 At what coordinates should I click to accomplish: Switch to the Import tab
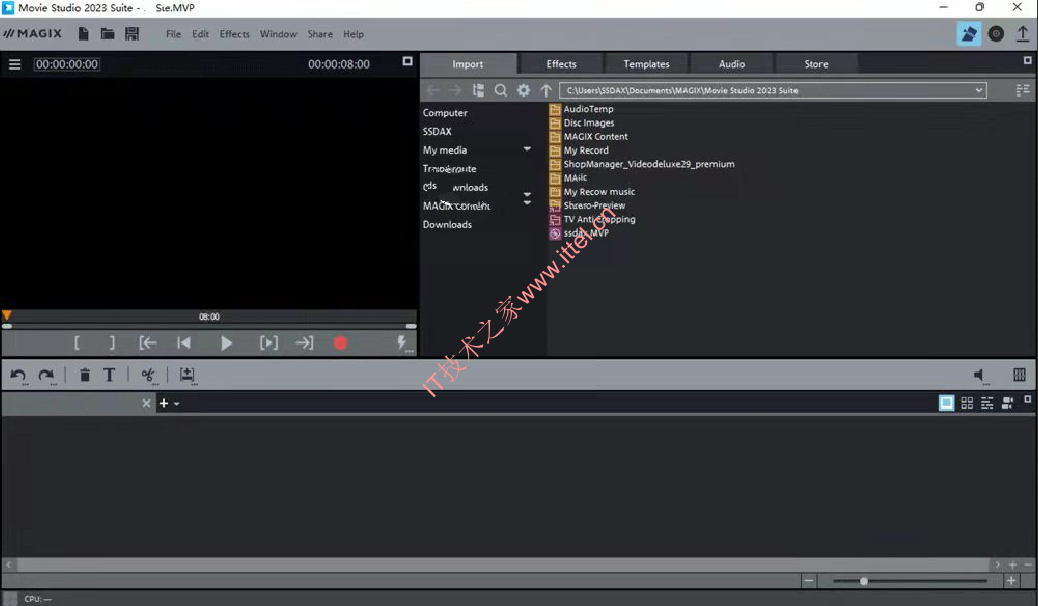[x=467, y=64]
